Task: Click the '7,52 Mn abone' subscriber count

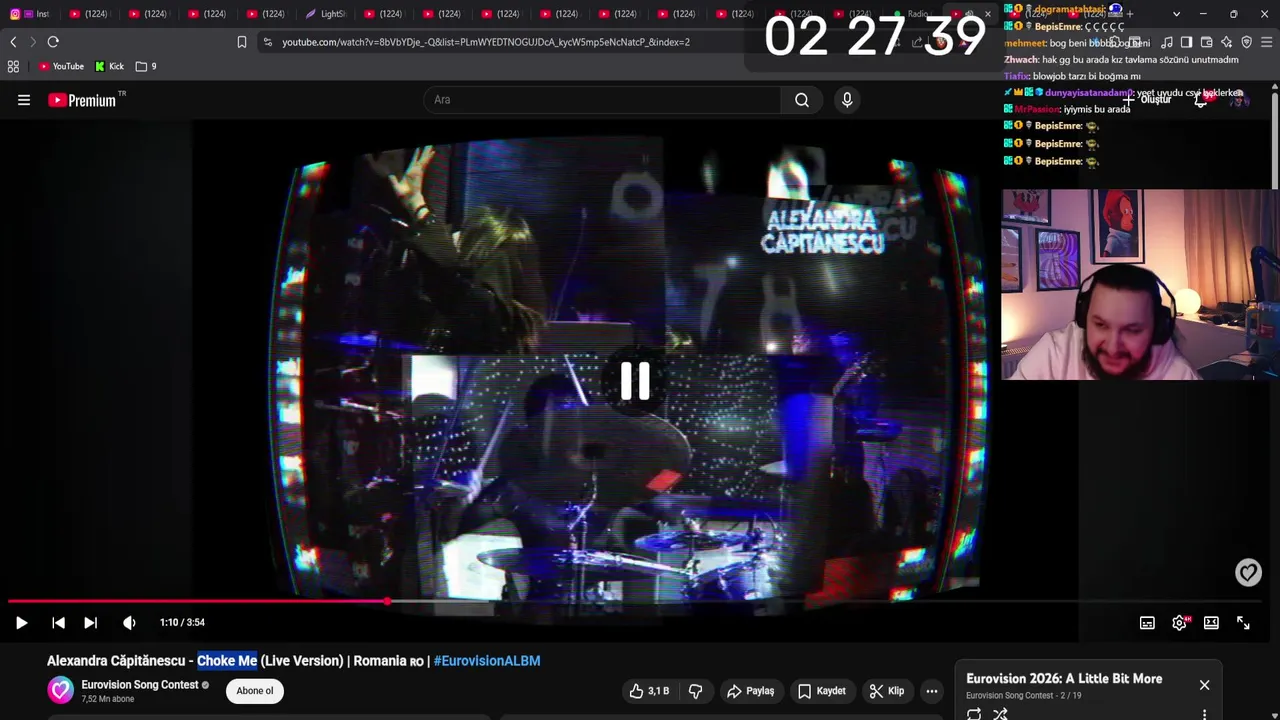Action: [108, 699]
